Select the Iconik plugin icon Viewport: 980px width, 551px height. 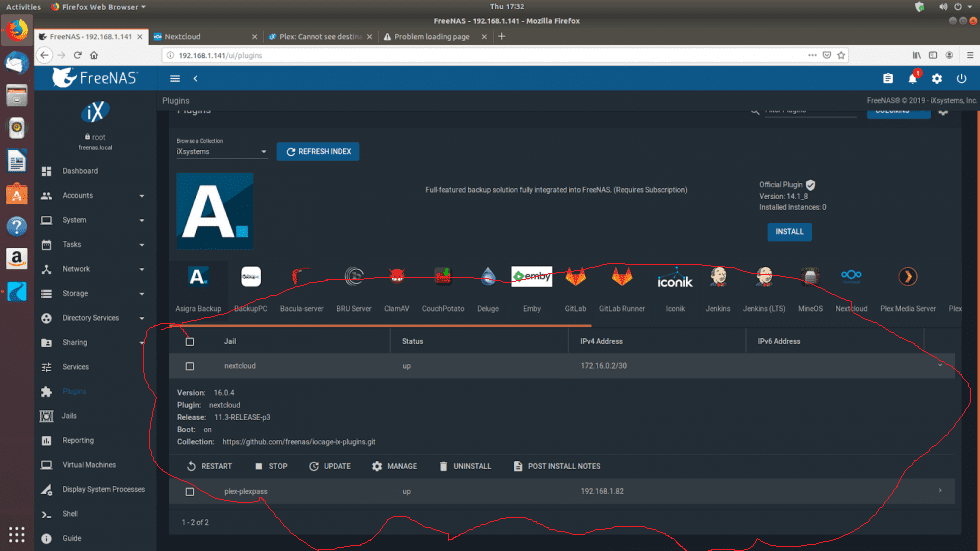click(675, 277)
